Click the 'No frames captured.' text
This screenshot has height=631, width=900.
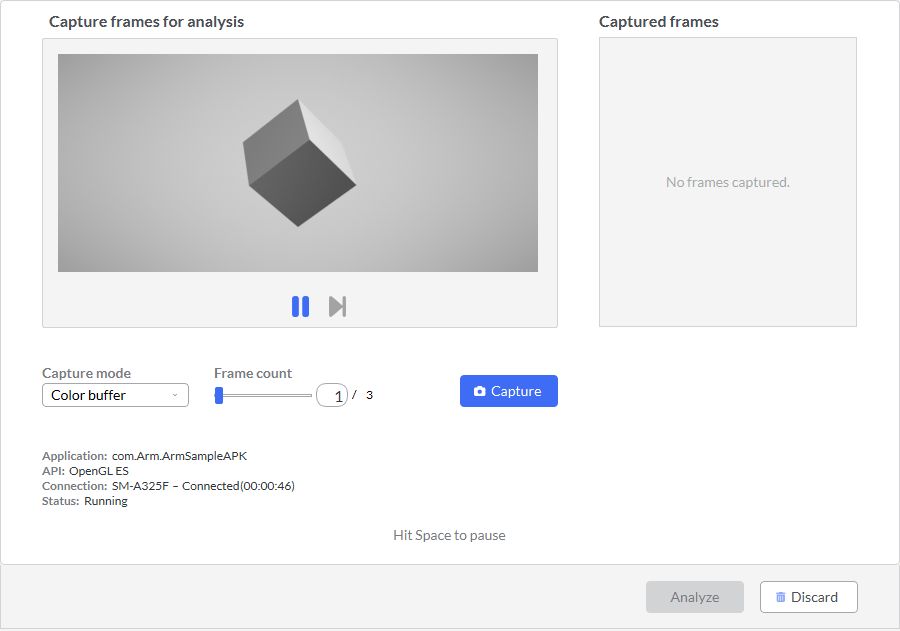728,183
